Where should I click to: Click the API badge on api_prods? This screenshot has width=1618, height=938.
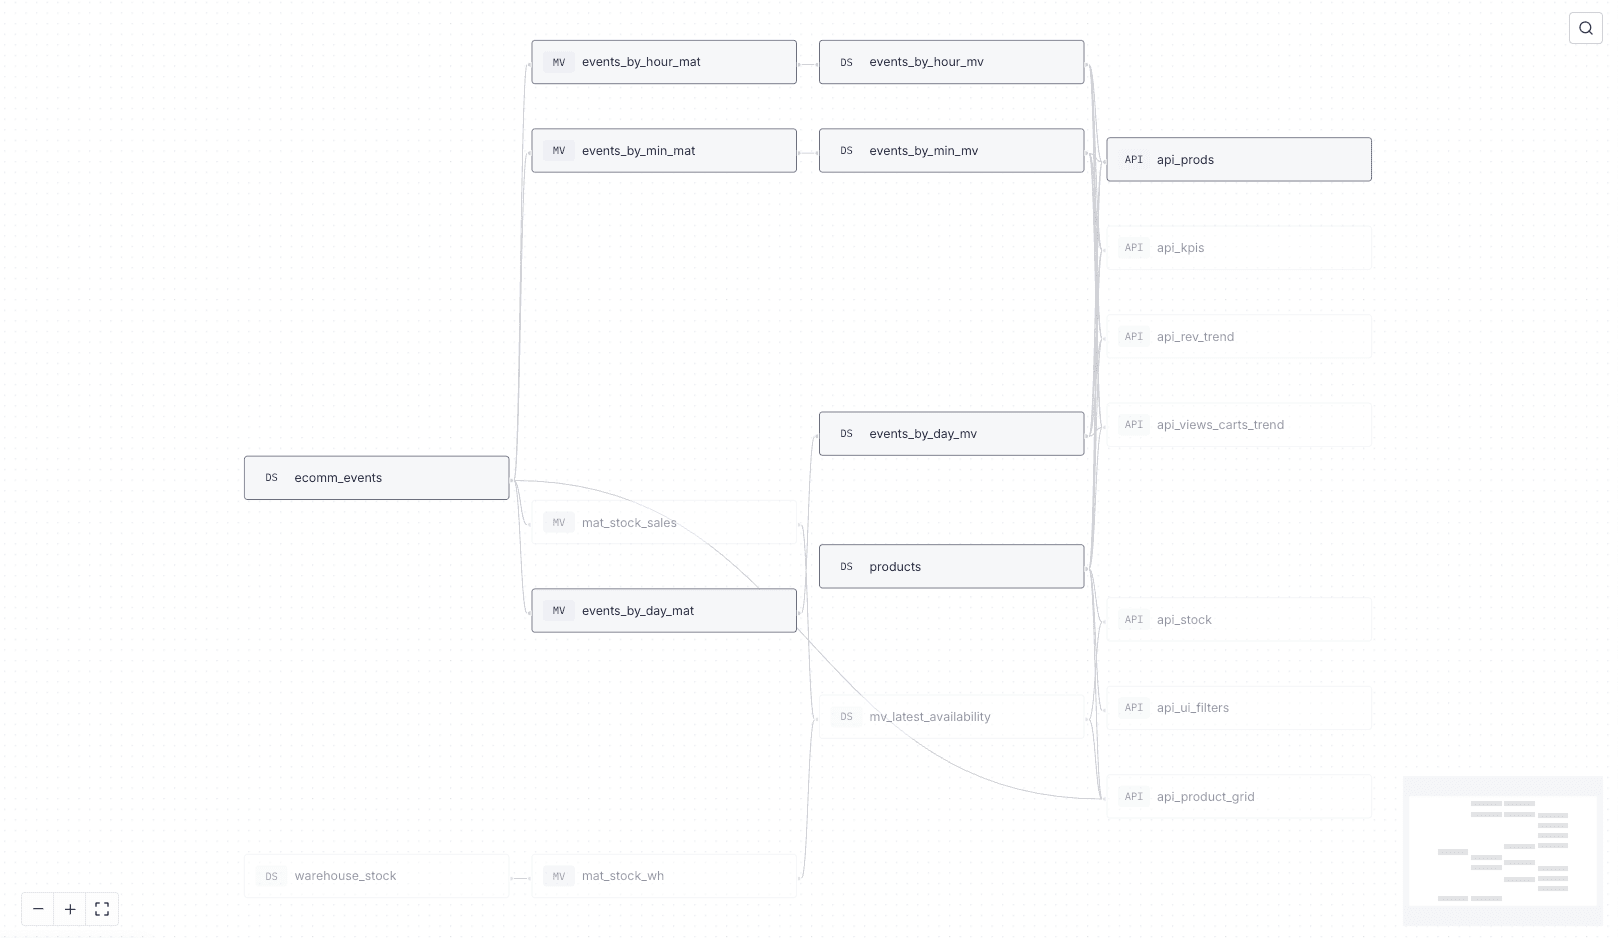[1133, 159]
